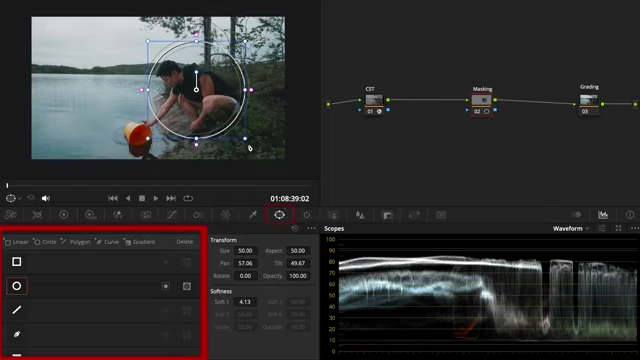The width and height of the screenshot is (640, 360).
Task: Edit the Opacity value 100.00
Action: [x=298, y=276]
